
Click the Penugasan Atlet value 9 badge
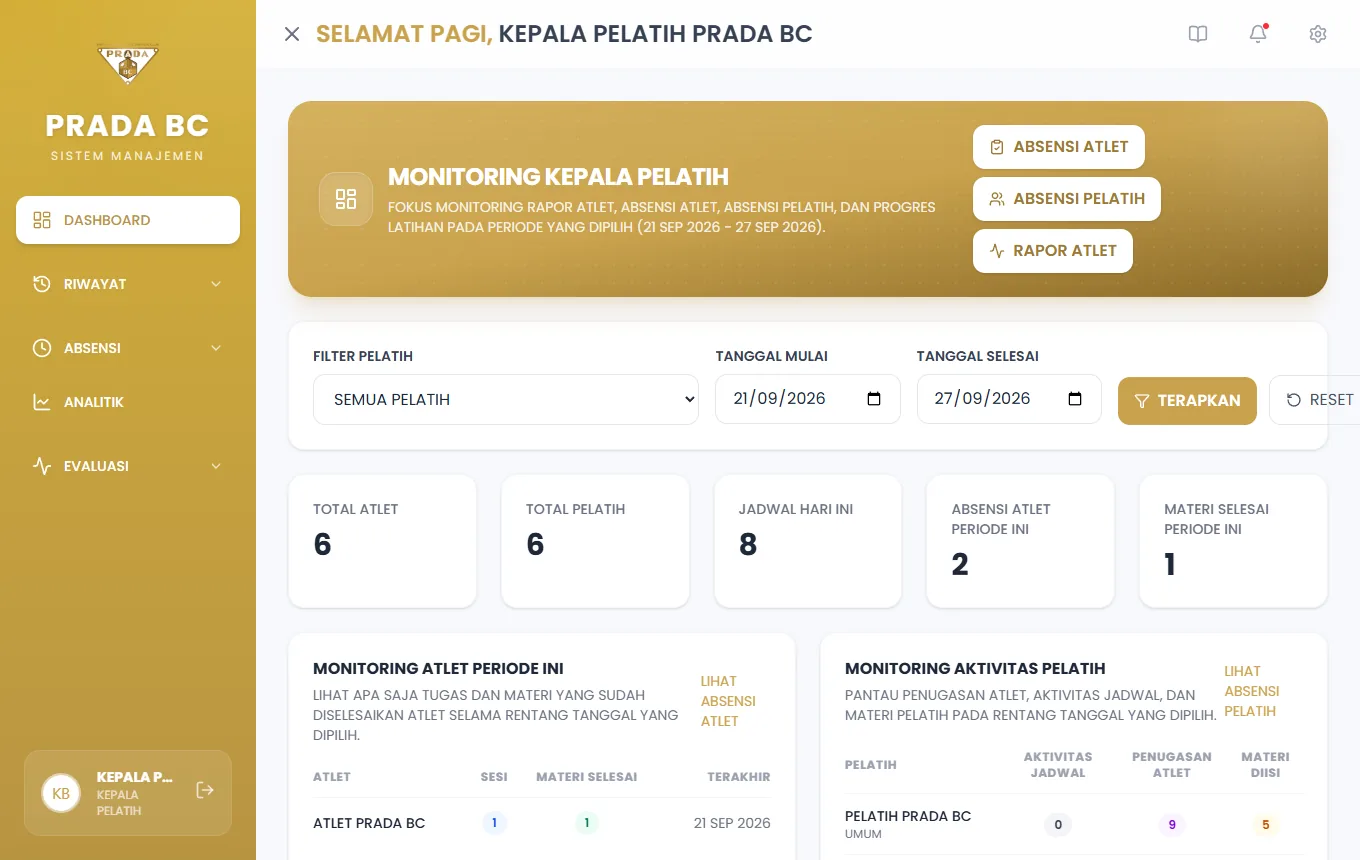click(x=1171, y=826)
